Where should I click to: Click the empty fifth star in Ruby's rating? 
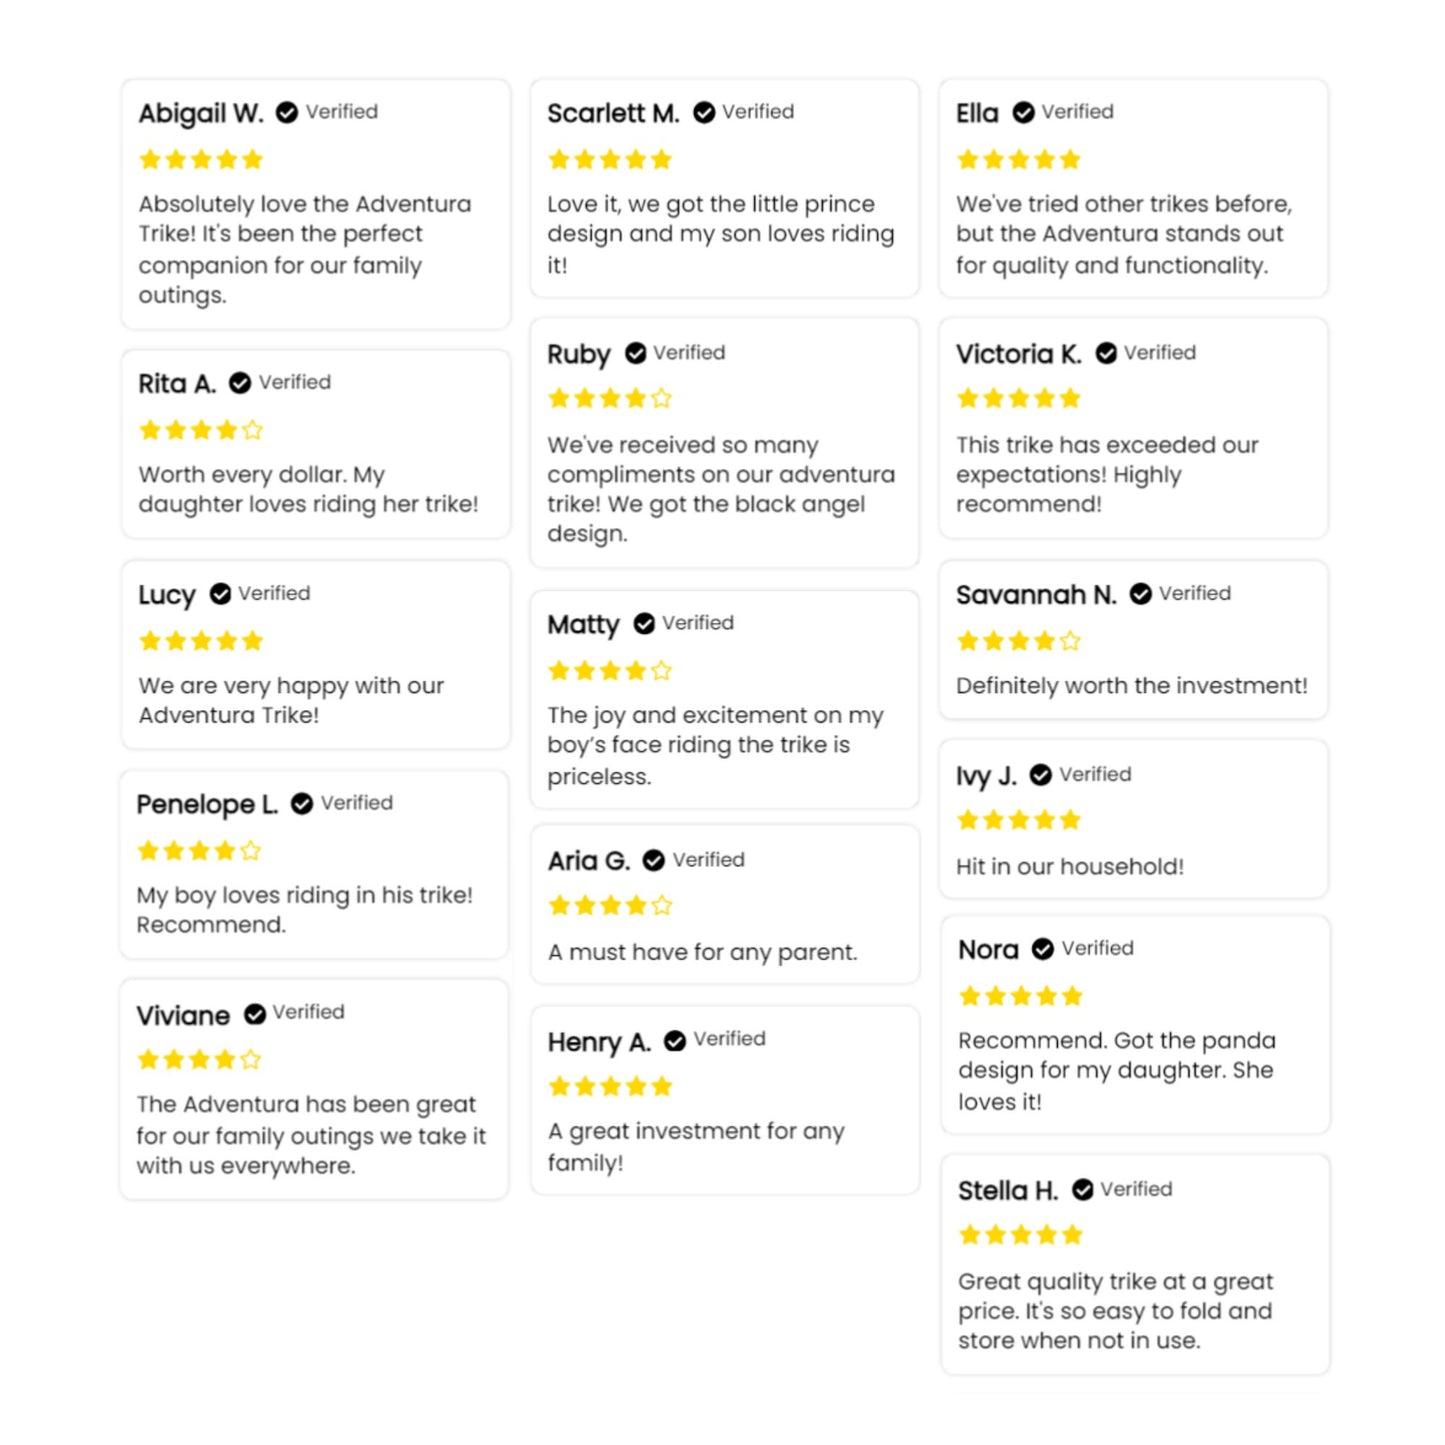(x=661, y=399)
